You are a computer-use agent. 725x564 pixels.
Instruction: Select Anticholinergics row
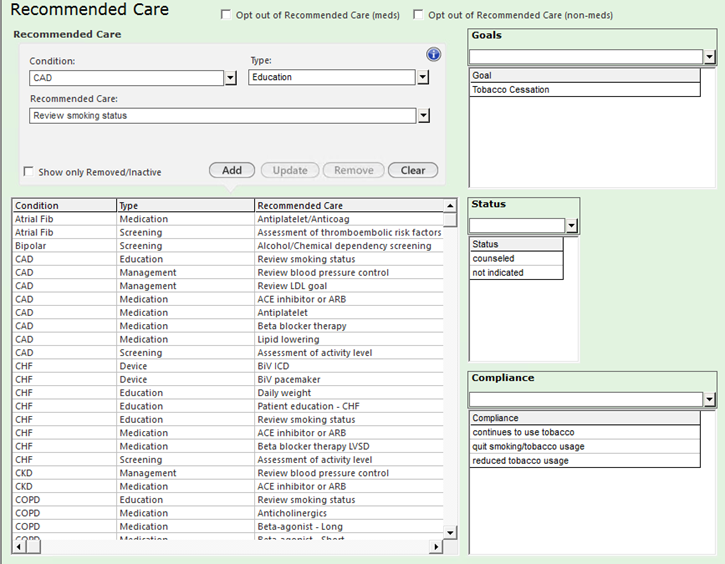[x=228, y=514]
